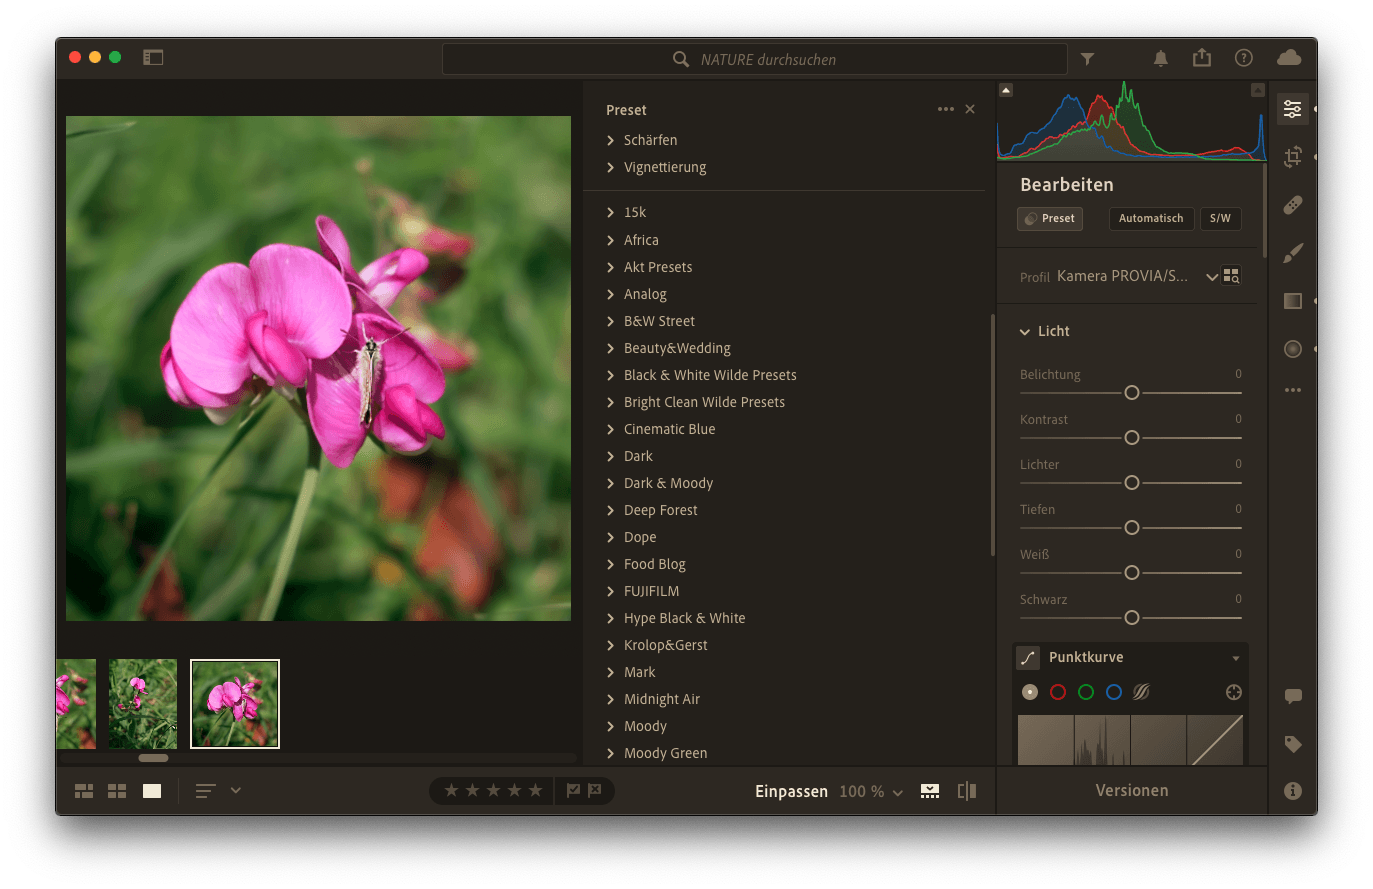This screenshot has height=889, width=1373.
Task: Open the zoom percentage dropdown
Action: click(871, 792)
